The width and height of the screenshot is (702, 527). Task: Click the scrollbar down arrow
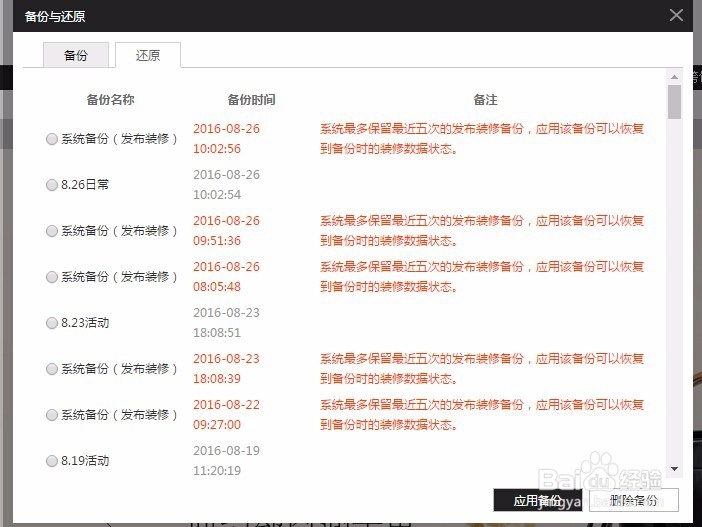click(x=674, y=469)
